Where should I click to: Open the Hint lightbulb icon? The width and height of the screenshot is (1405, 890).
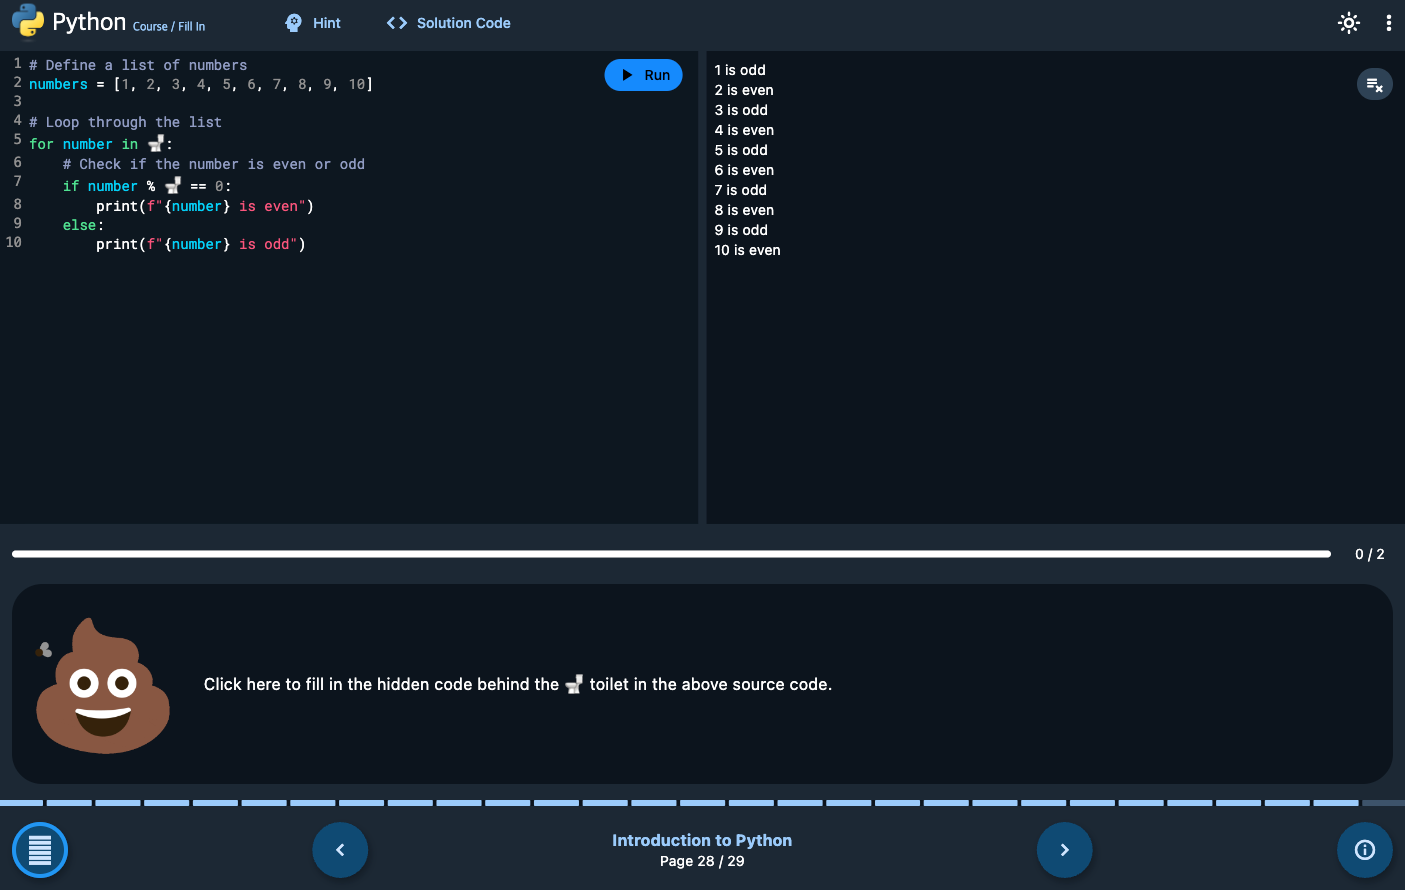[293, 22]
